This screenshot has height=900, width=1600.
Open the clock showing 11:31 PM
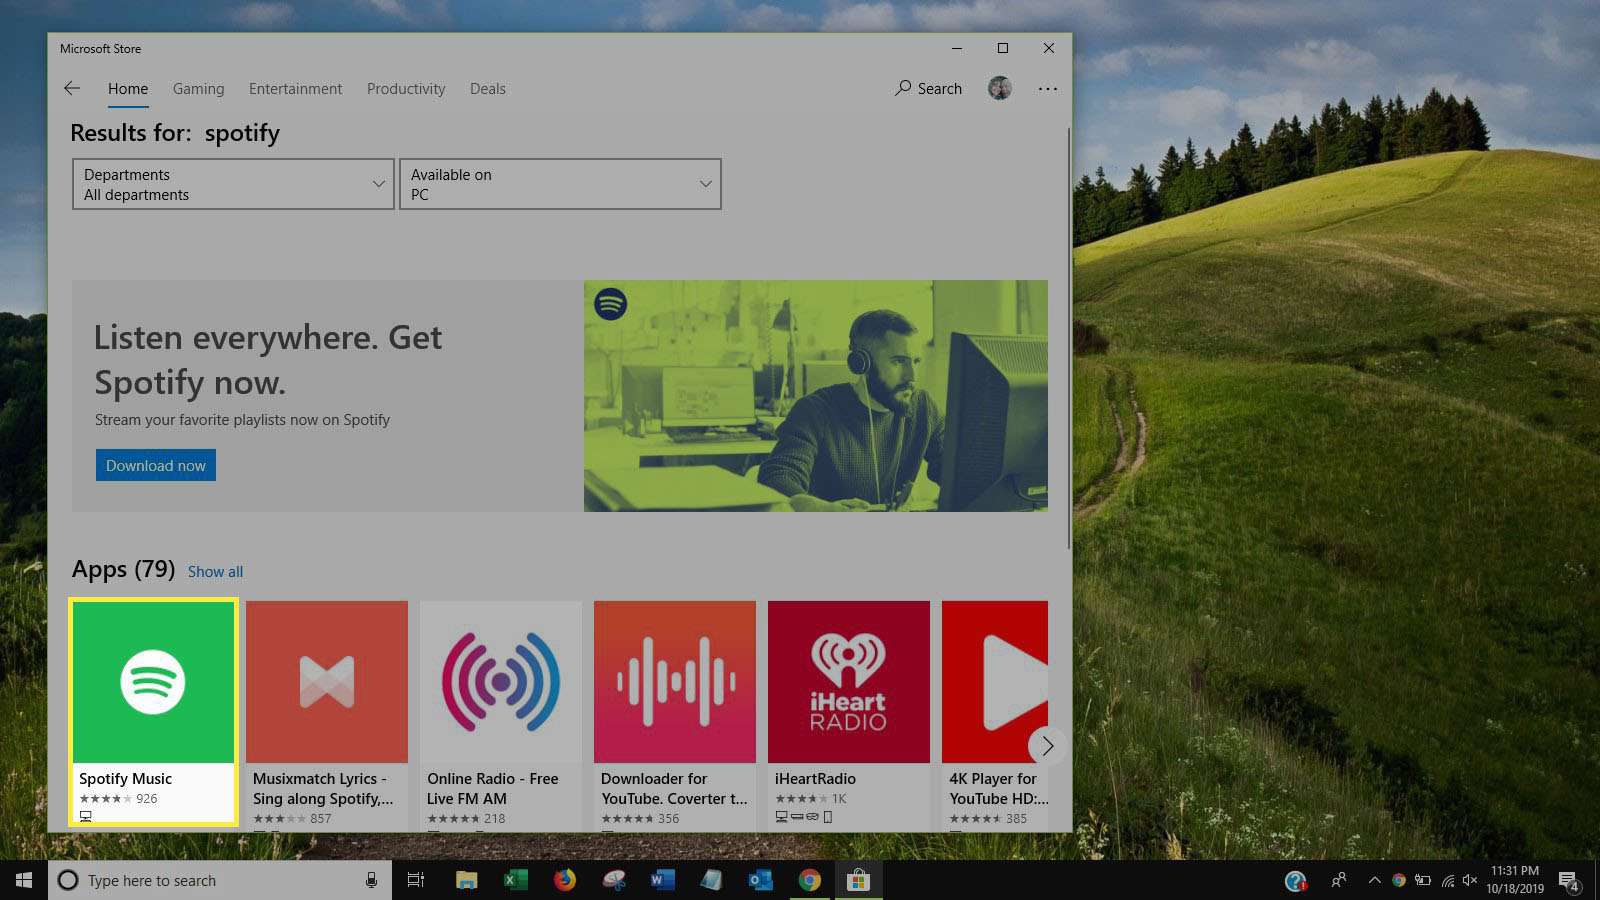pos(1515,880)
